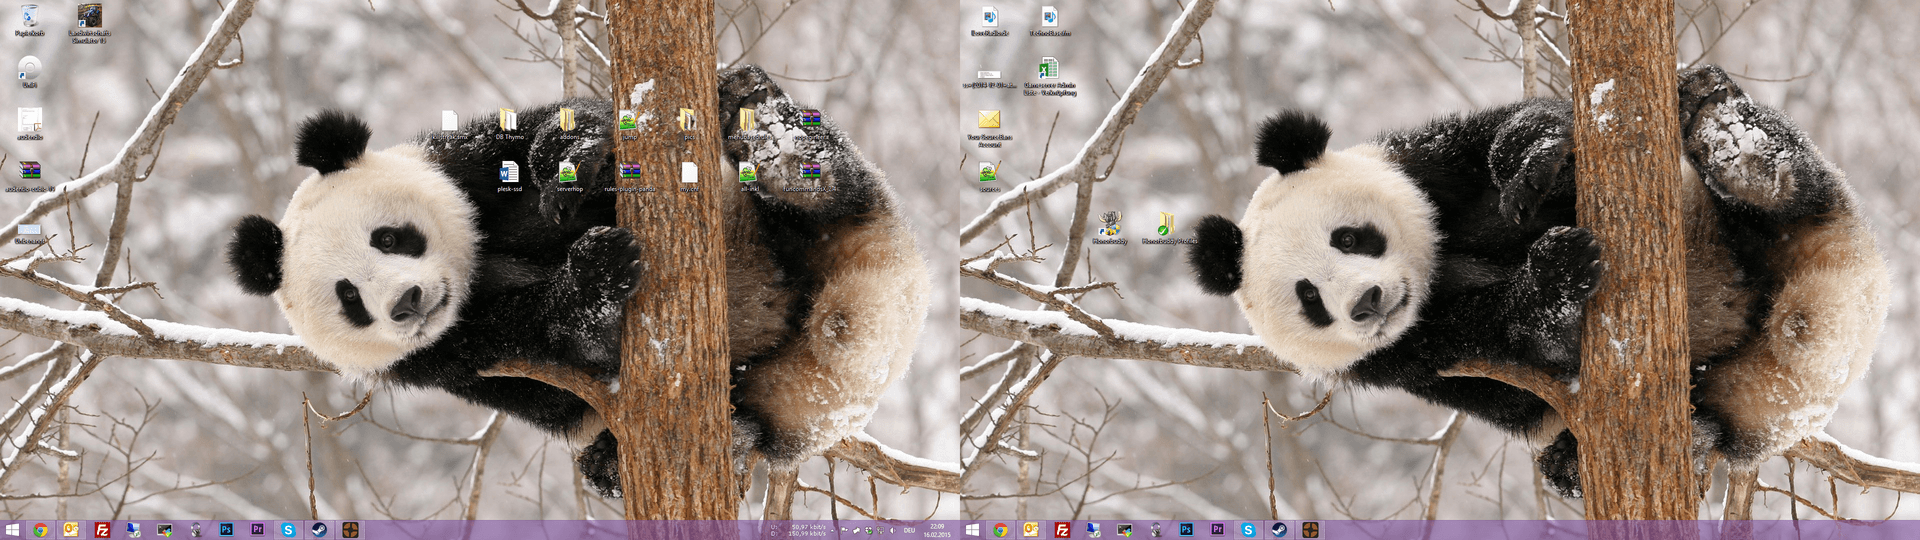The image size is (1920, 540).
Task: Select the Your SourceBans Account mail file
Action: pyautogui.click(x=989, y=128)
